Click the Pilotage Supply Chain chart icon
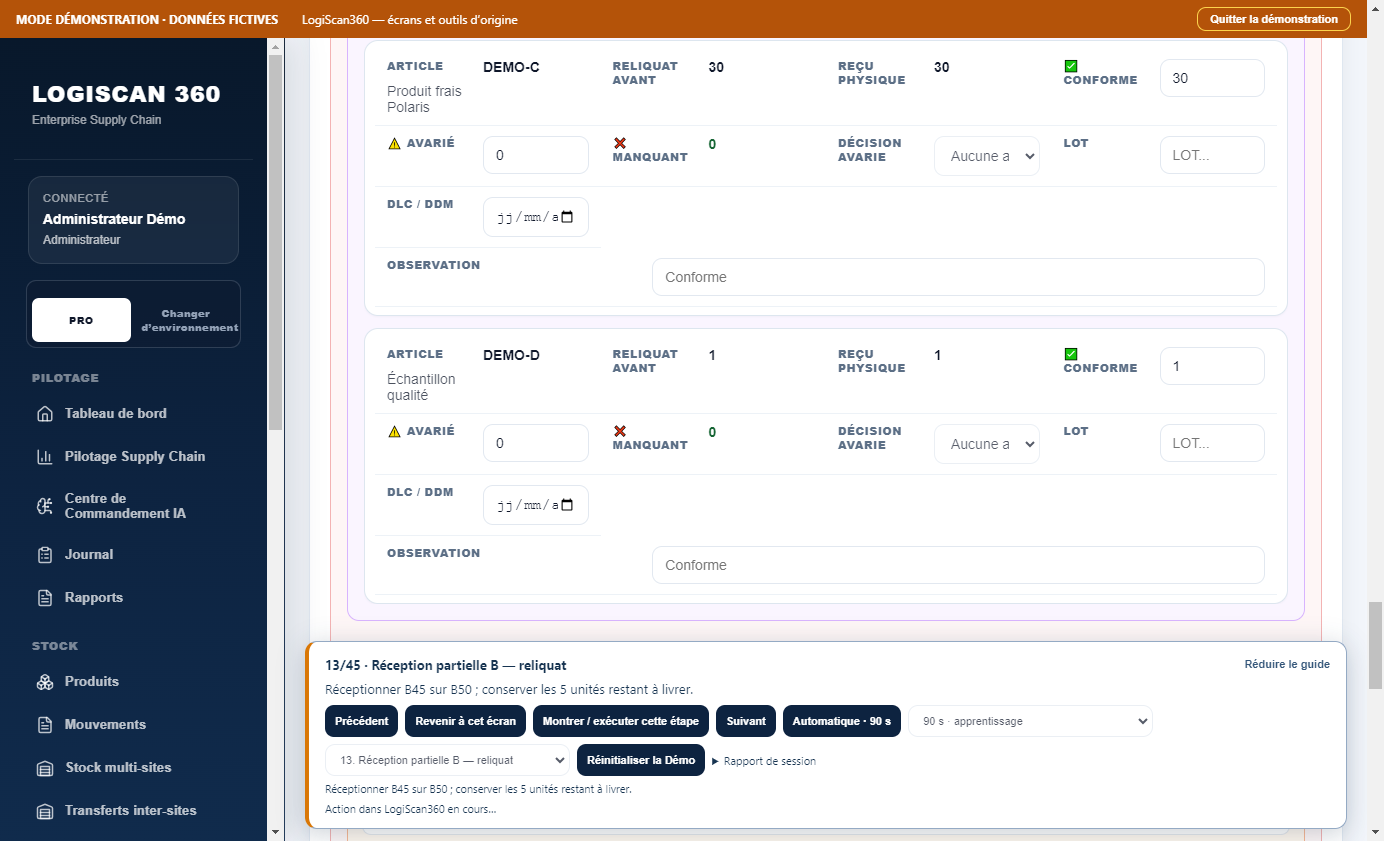1384x841 pixels. [44, 457]
